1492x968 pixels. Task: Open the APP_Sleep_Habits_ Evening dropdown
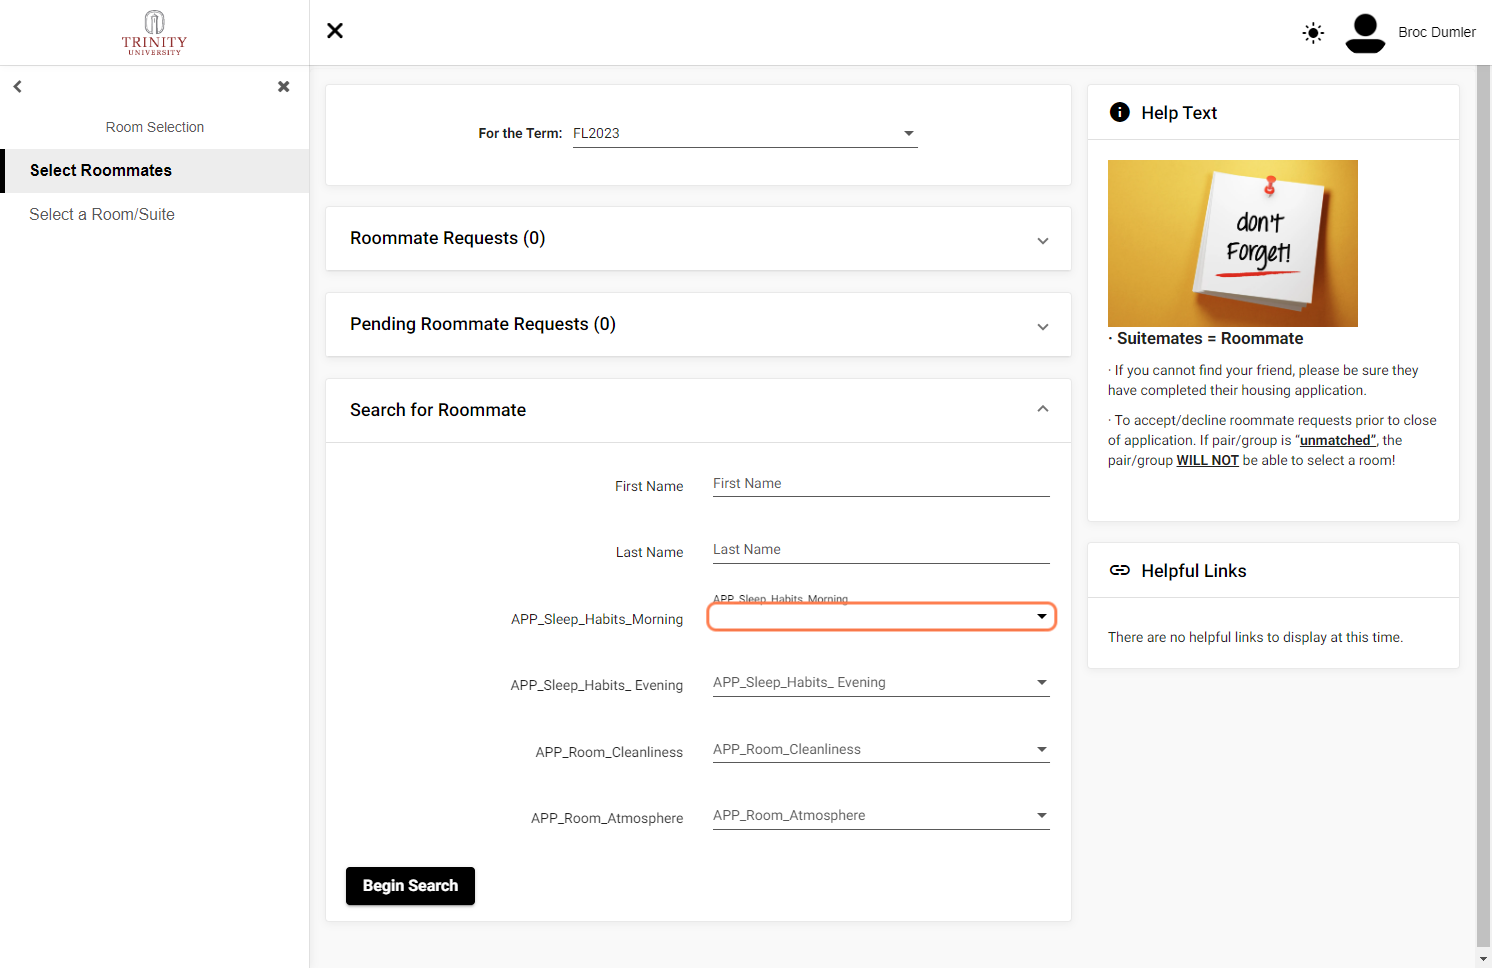[881, 683]
